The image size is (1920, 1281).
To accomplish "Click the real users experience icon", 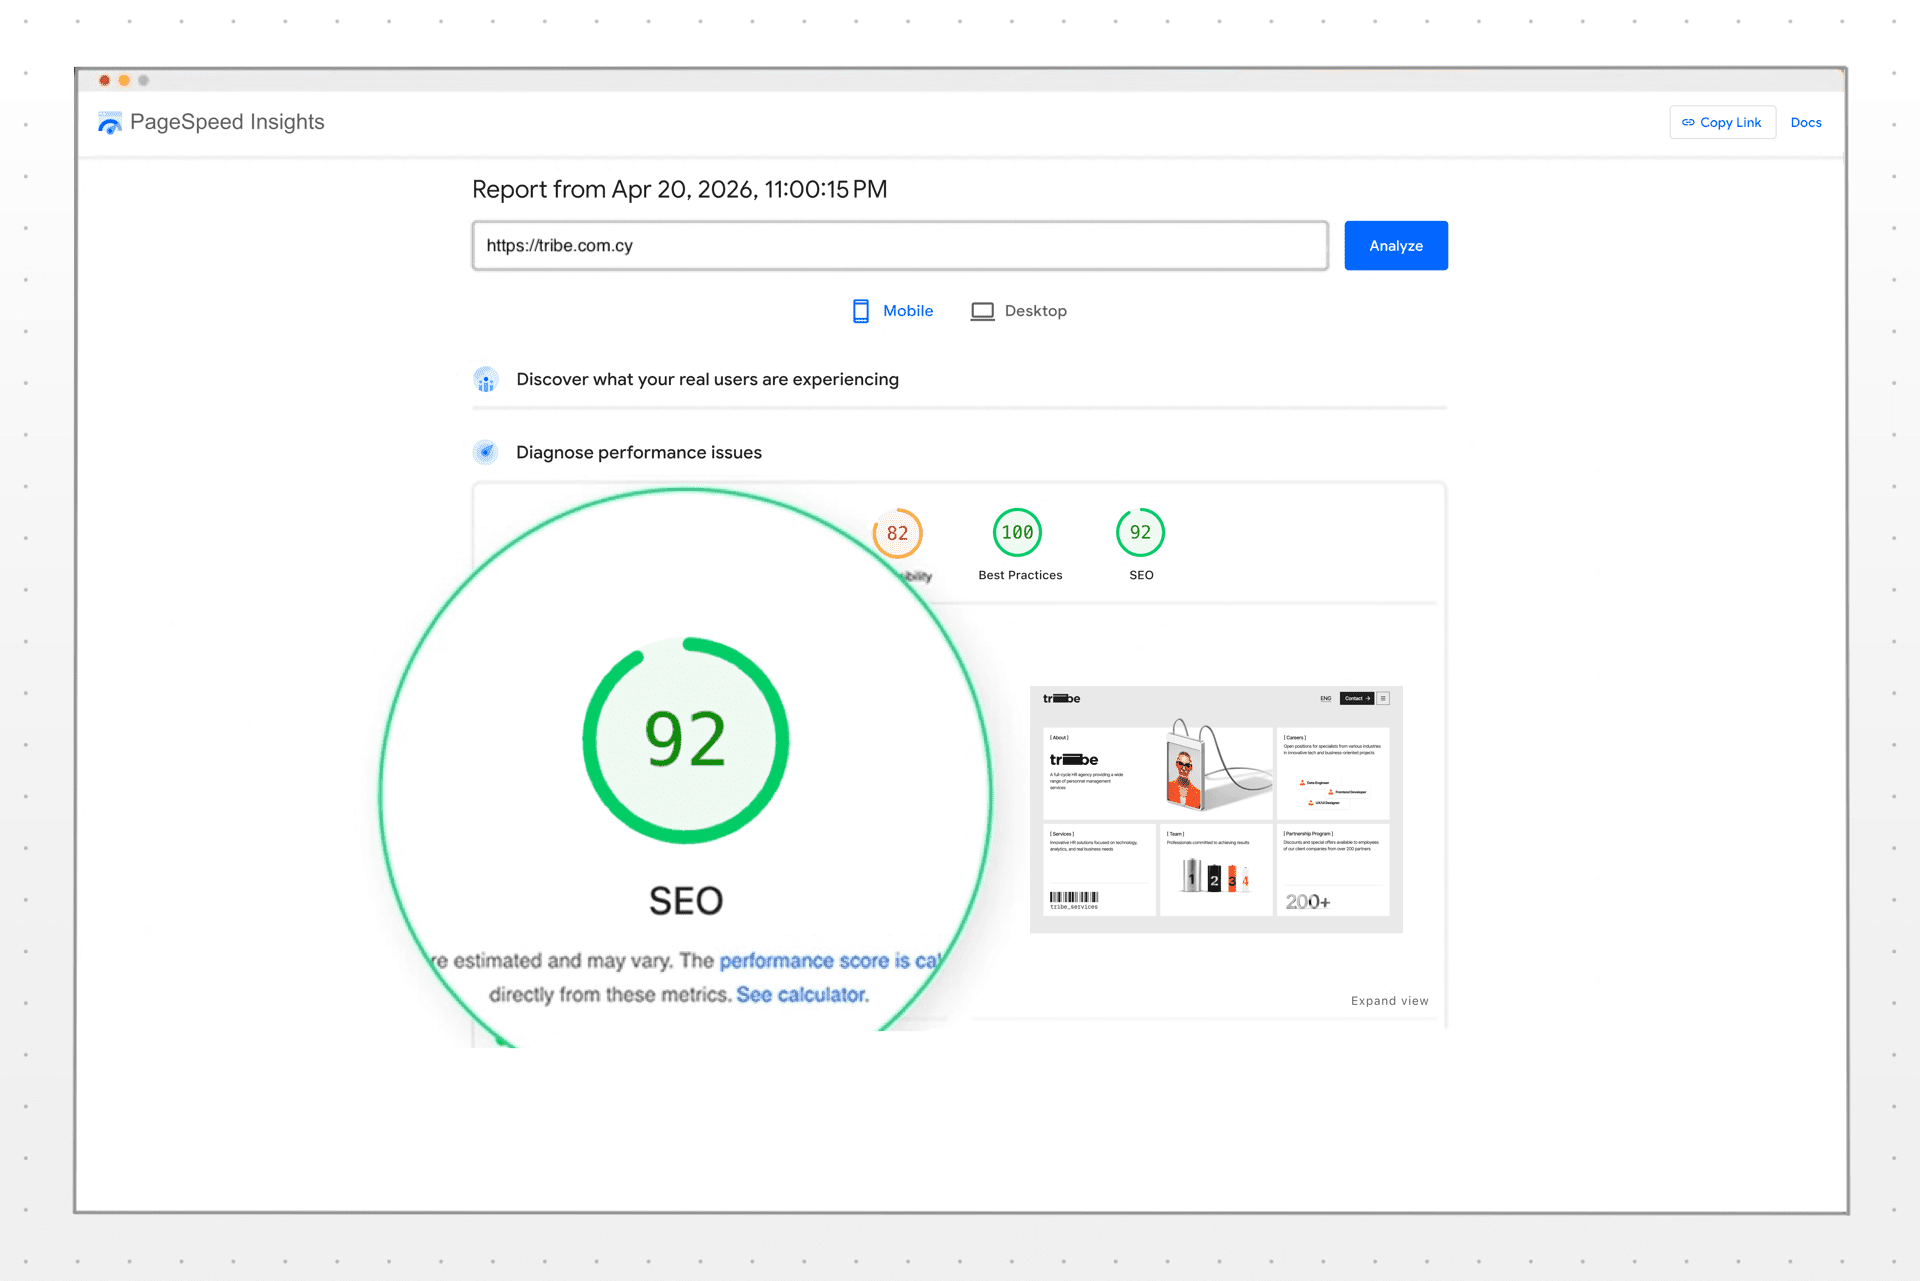I will click(x=486, y=380).
